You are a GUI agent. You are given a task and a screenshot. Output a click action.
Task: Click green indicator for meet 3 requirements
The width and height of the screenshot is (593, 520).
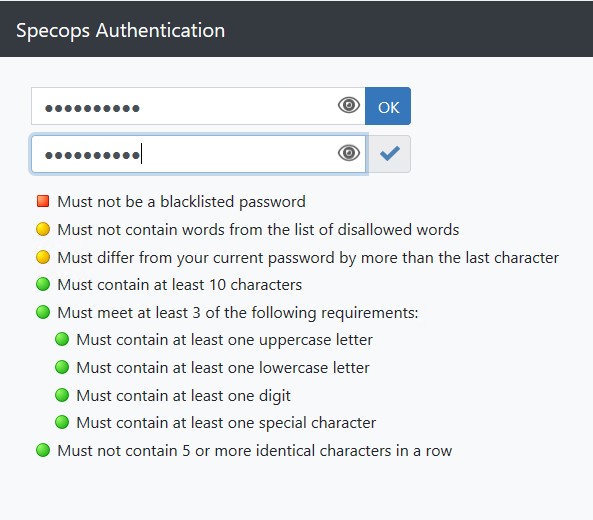pos(43,312)
